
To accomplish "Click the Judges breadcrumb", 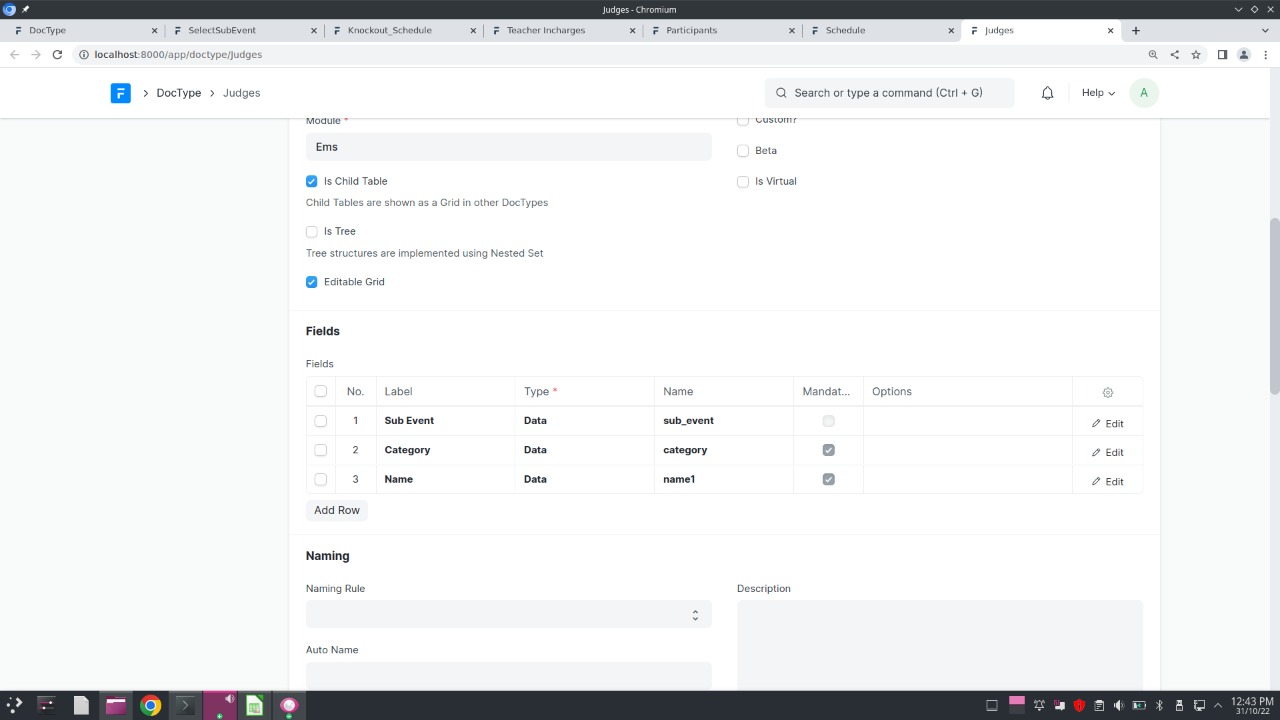I will tap(241, 93).
